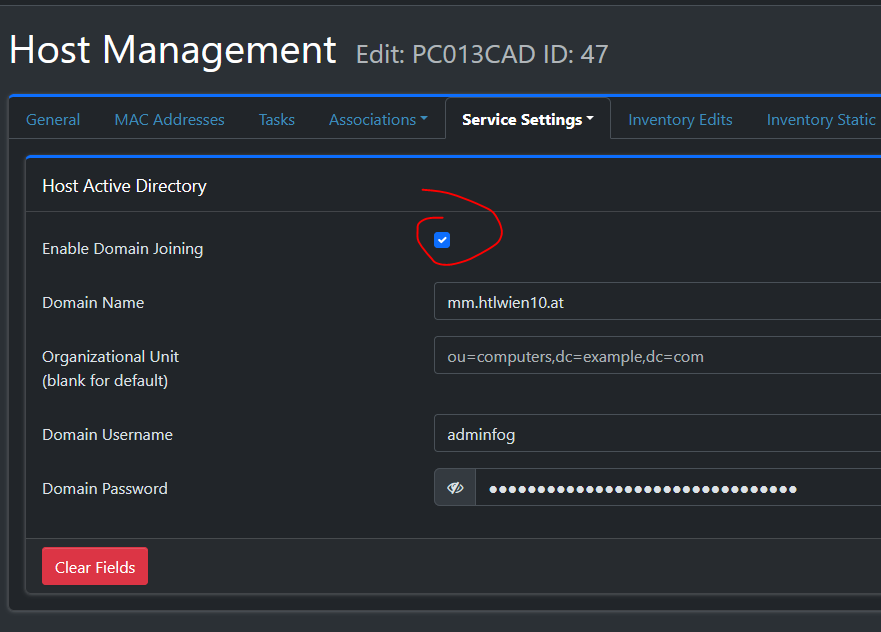Image resolution: width=881 pixels, height=632 pixels.
Task: Toggle the Enable Domain Joining checkbox
Action: click(442, 240)
